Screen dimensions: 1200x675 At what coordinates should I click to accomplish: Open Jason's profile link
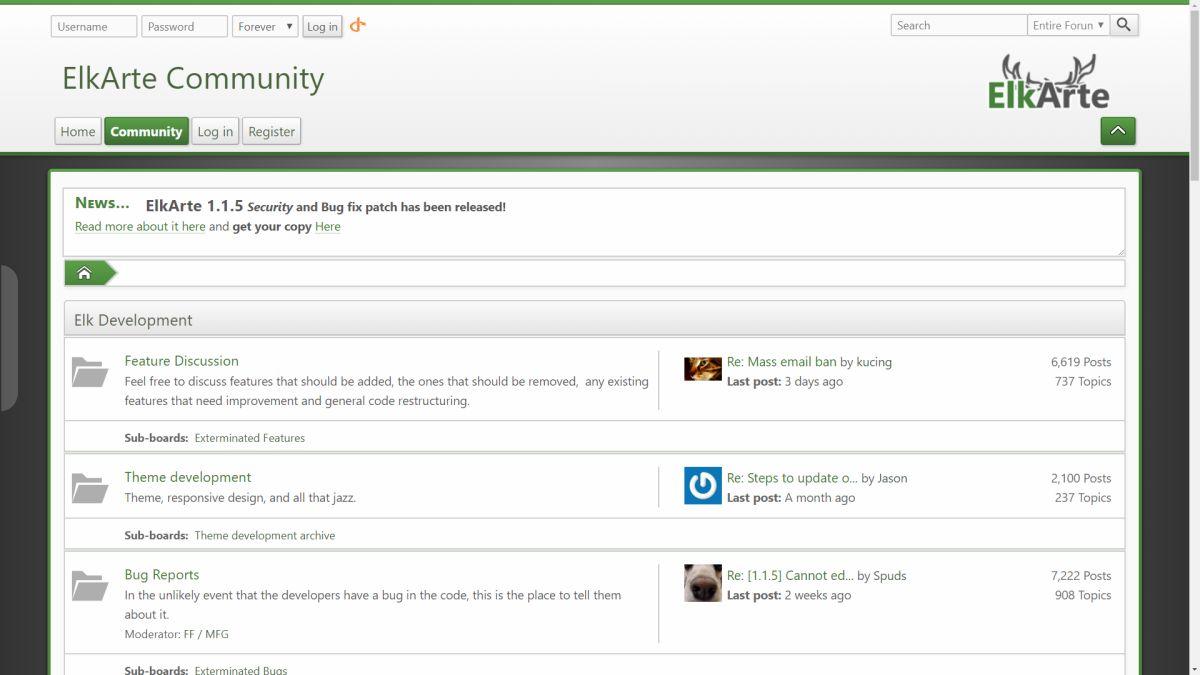pos(893,478)
